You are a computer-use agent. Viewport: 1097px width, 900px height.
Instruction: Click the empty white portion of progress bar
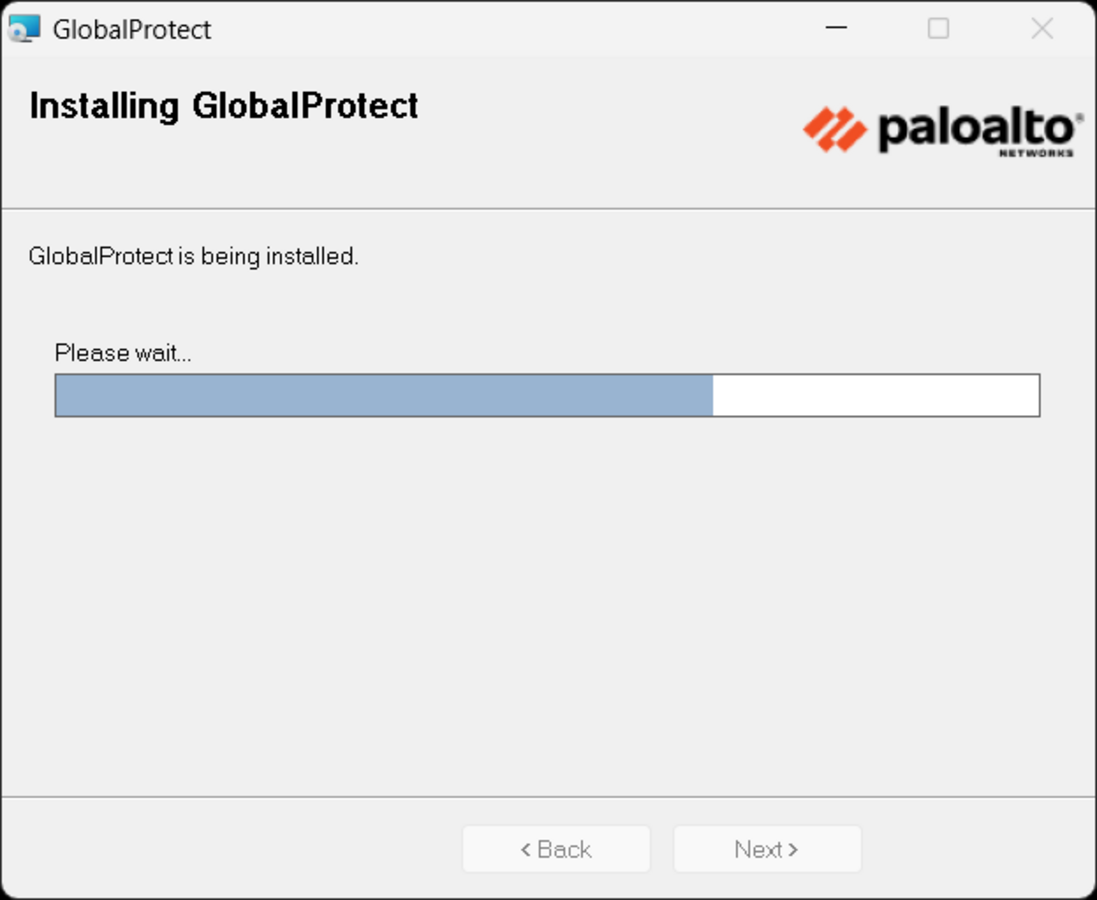click(x=876, y=395)
